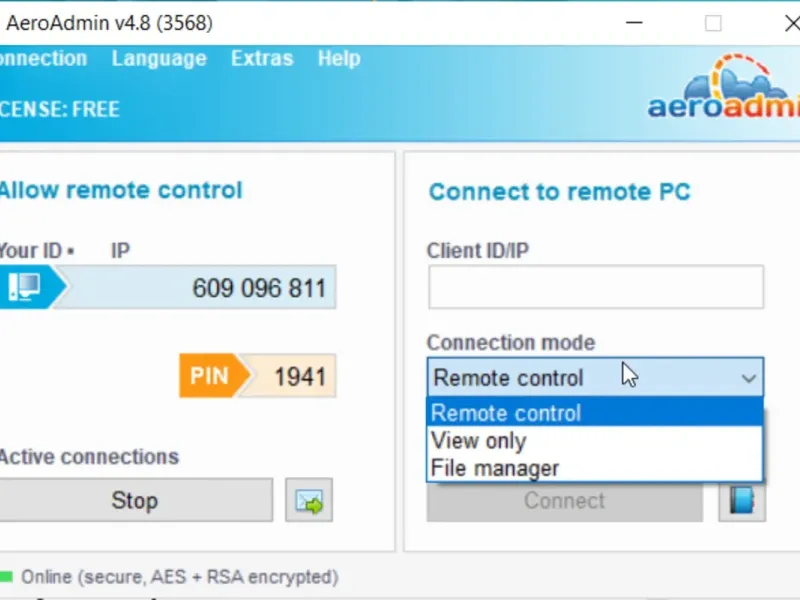The height and width of the screenshot is (600, 800).
Task: Open the Help menu
Action: [x=339, y=59]
